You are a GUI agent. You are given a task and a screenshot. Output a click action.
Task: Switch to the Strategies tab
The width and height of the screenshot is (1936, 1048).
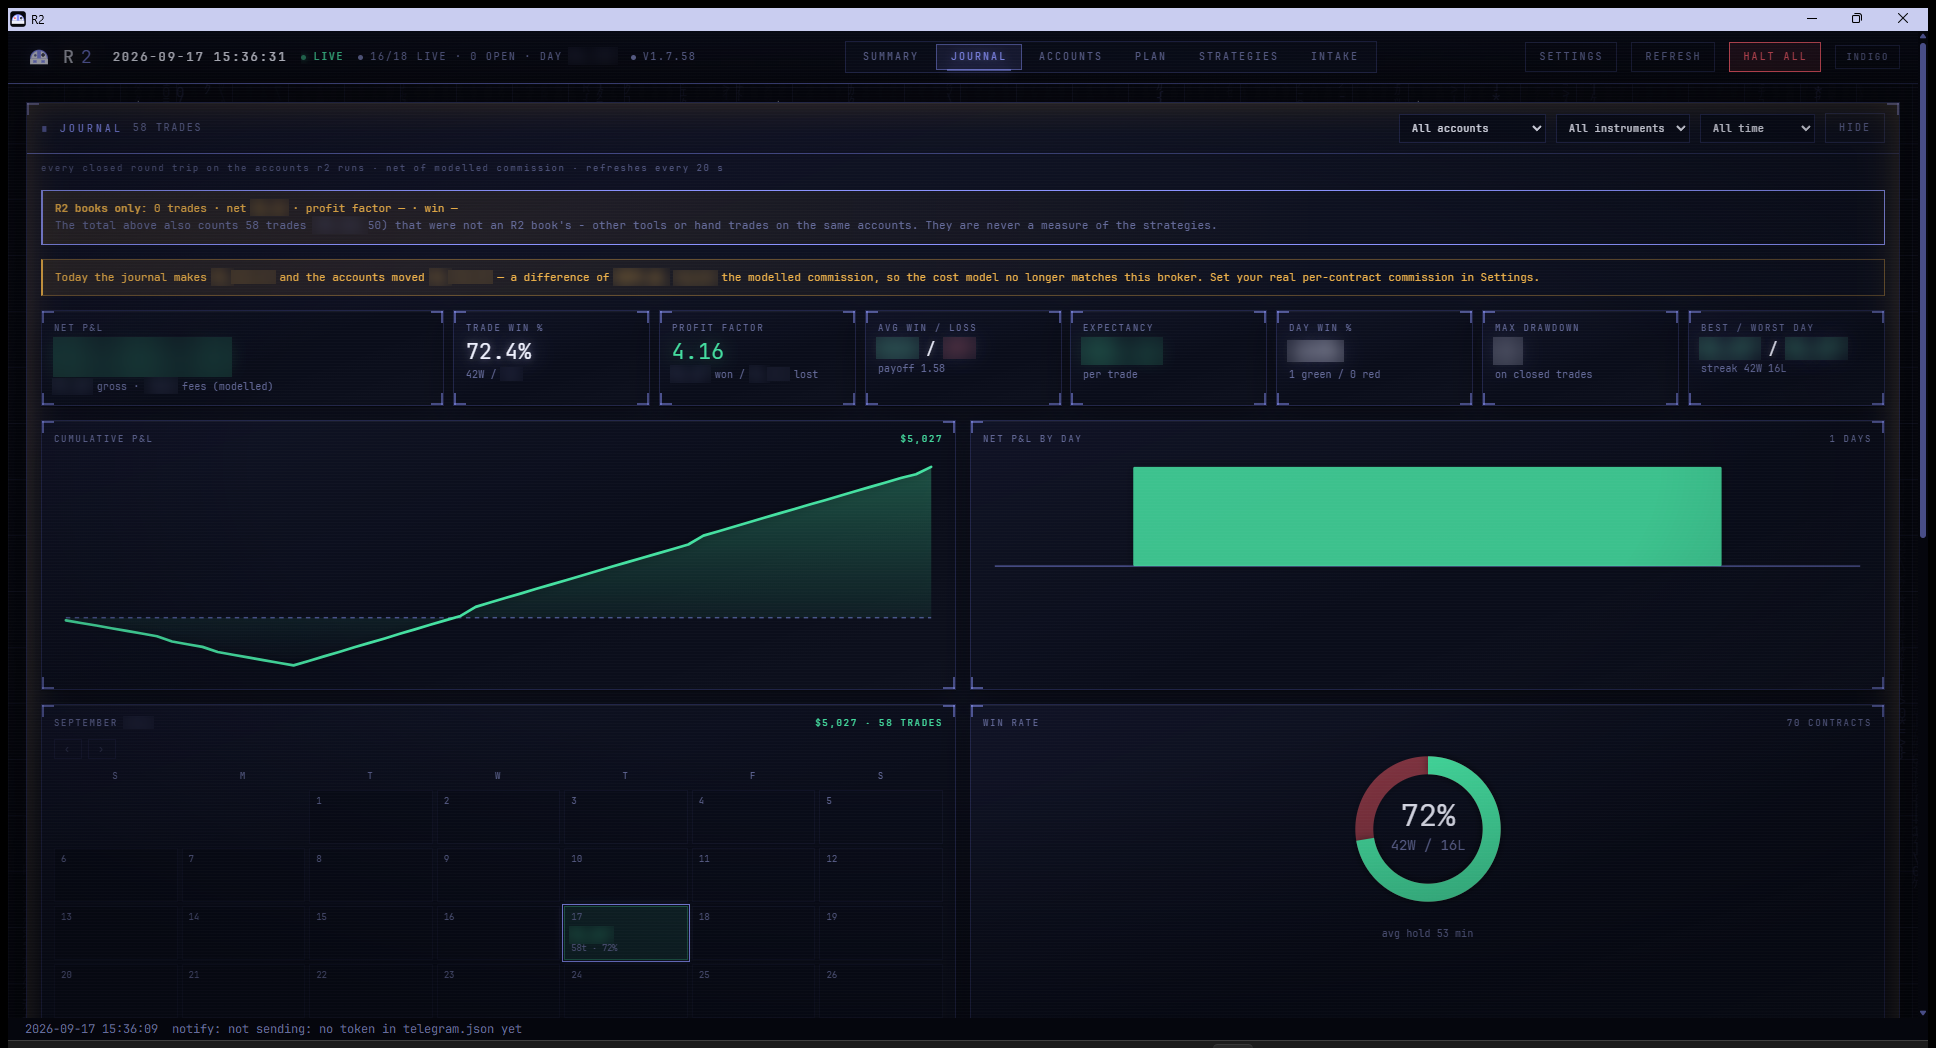[x=1238, y=57]
